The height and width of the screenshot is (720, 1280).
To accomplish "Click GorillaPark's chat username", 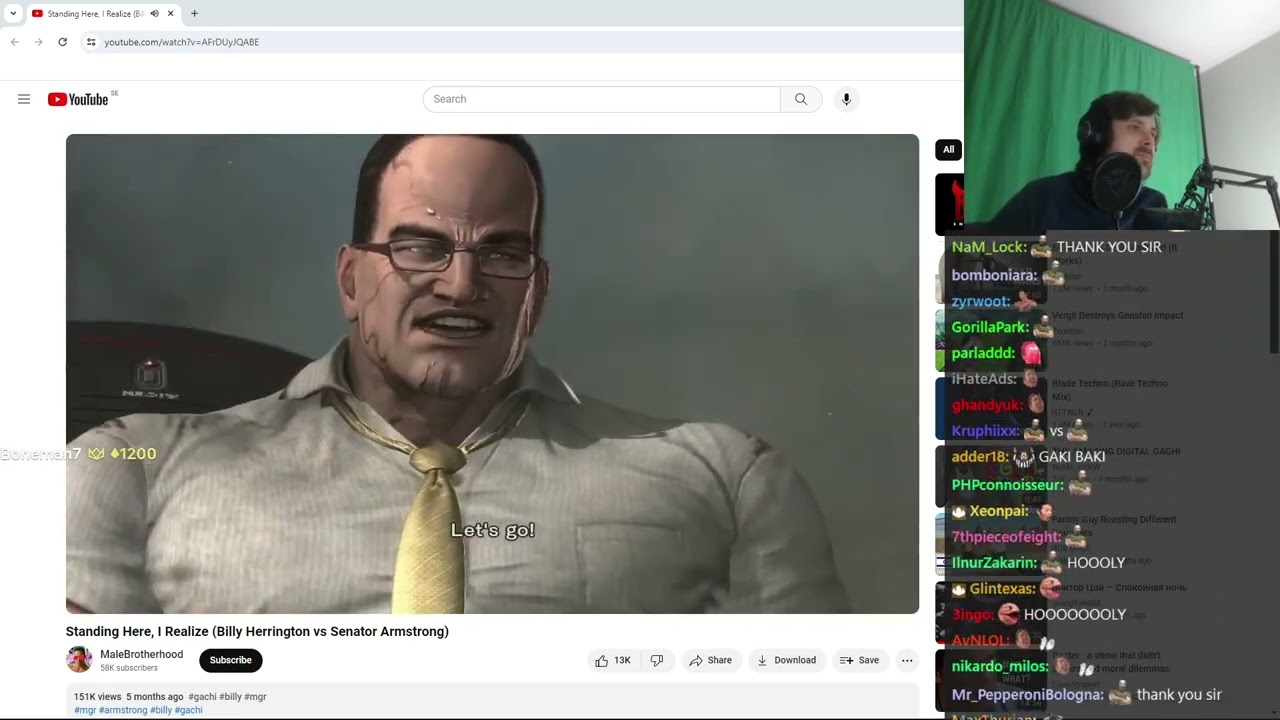I will (x=990, y=327).
